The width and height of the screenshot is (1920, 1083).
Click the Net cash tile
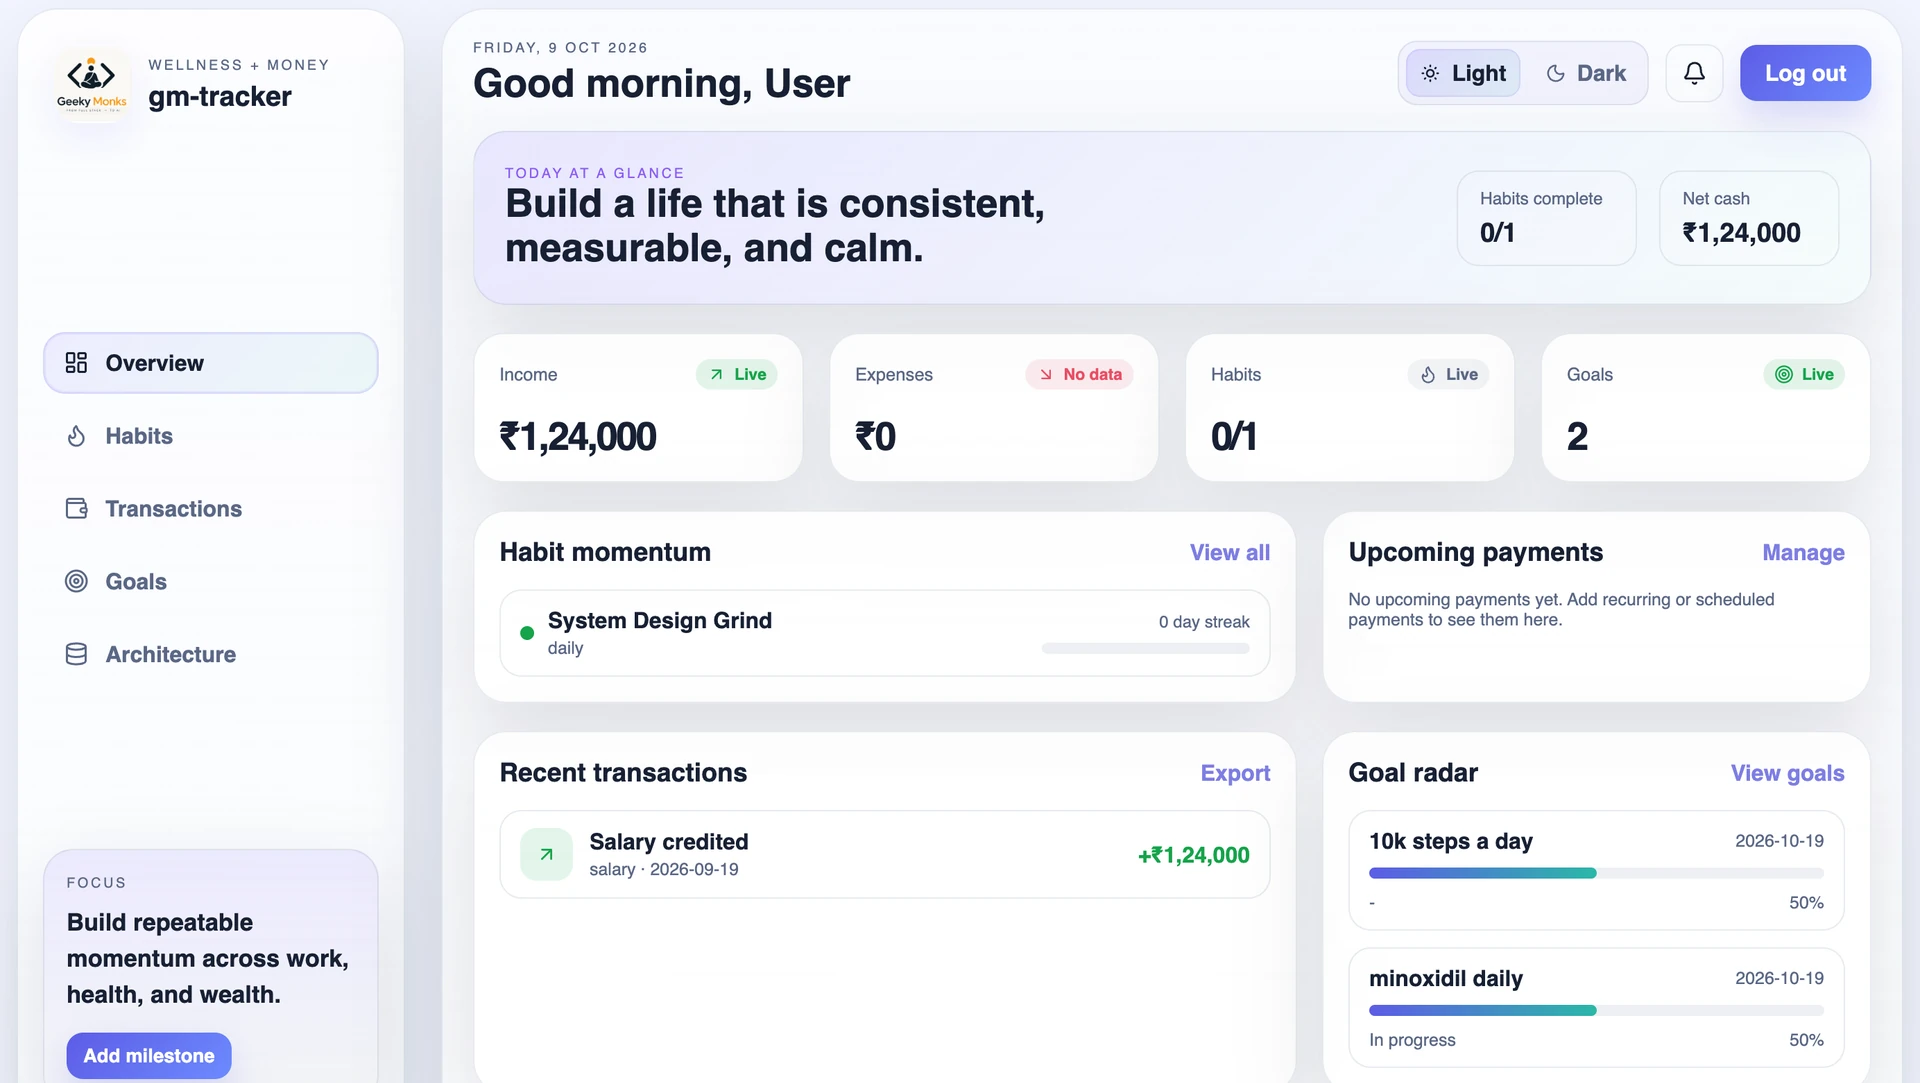click(x=1749, y=218)
